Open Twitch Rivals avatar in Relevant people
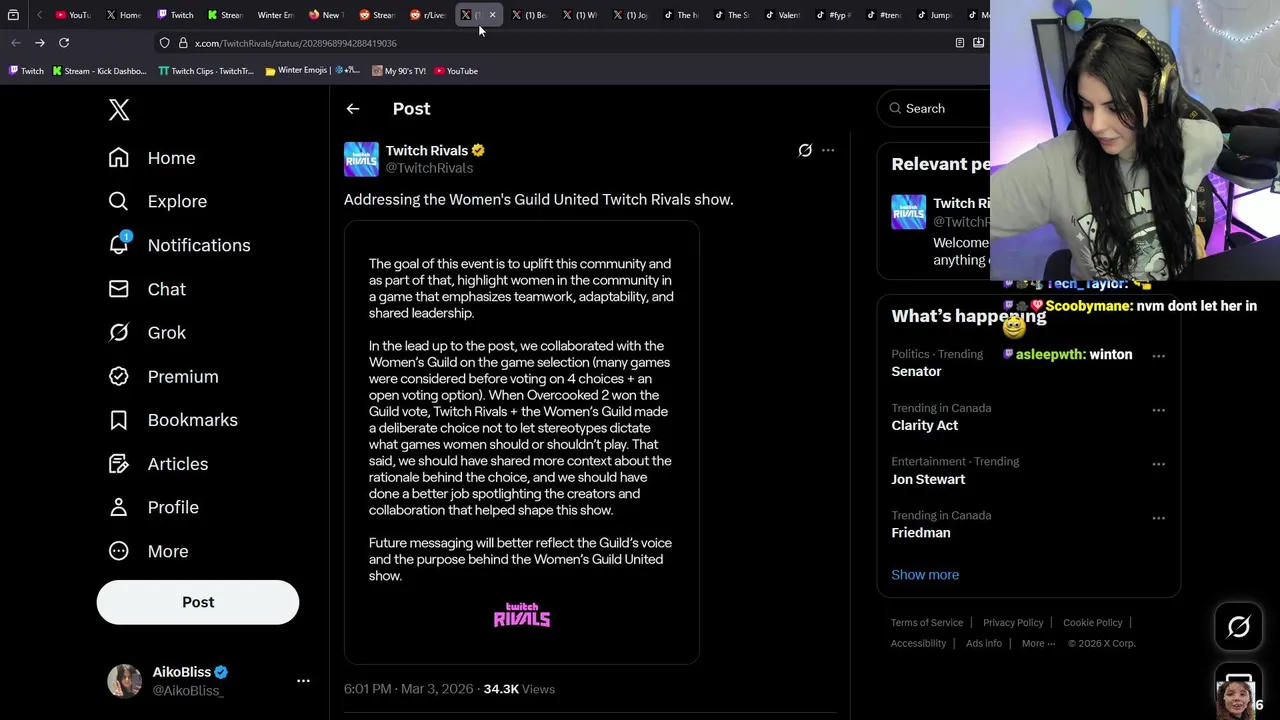Screen dimensions: 1280x720 tap(909, 212)
